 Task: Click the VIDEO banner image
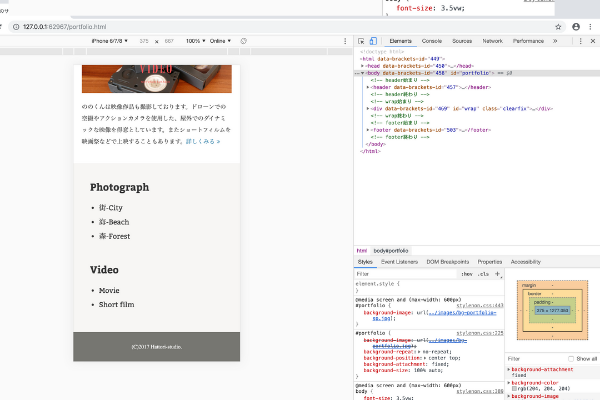pos(157,79)
